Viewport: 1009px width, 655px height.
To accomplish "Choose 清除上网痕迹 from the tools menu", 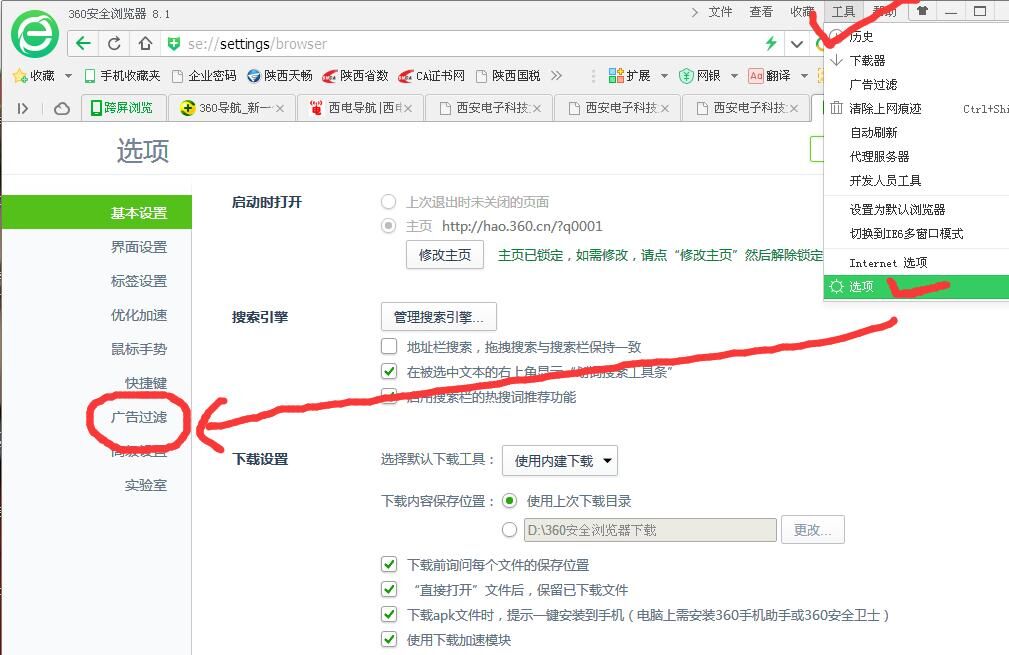I will [885, 108].
